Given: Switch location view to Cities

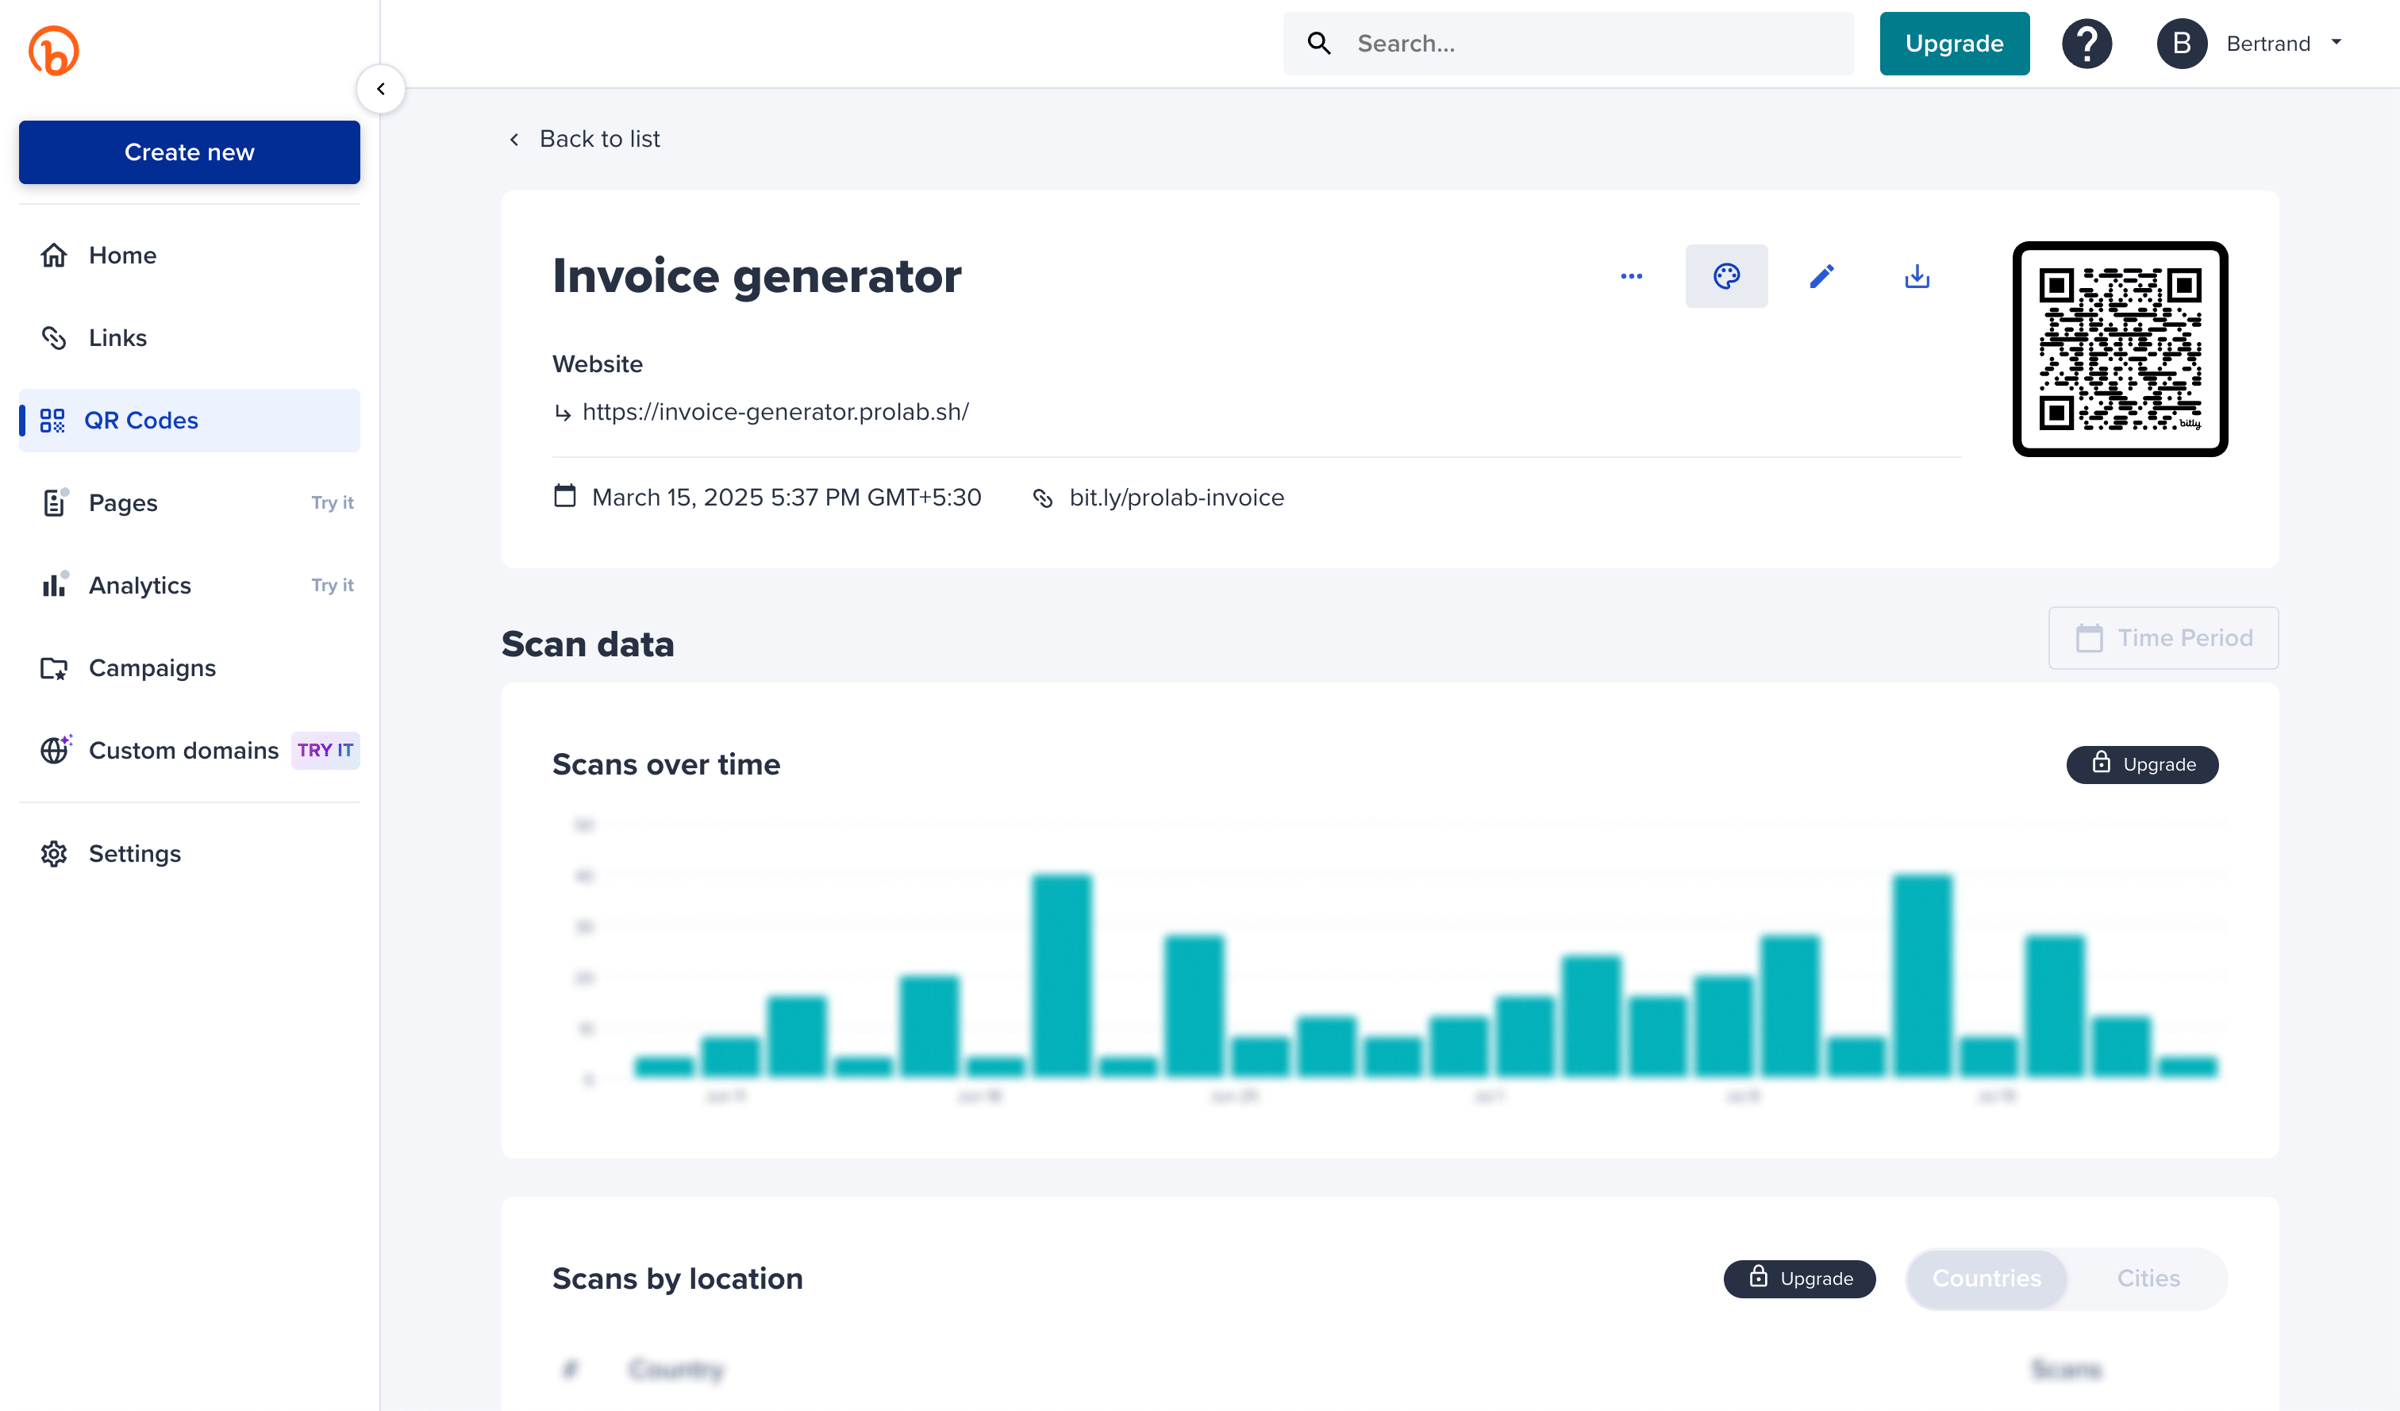Looking at the screenshot, I should click(2148, 1278).
